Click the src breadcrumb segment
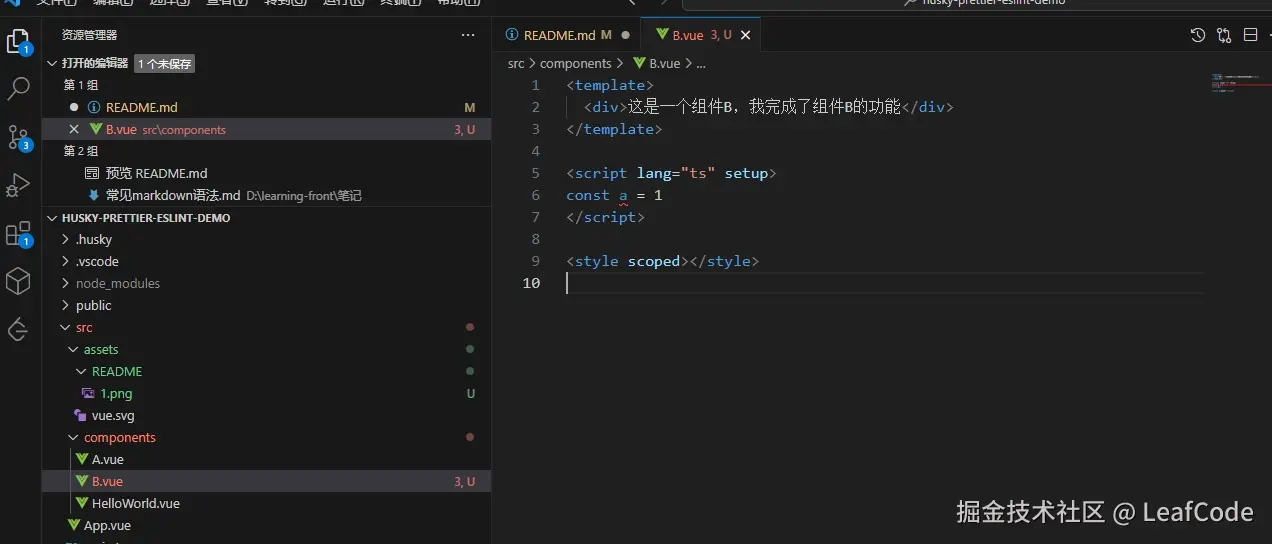The width and height of the screenshot is (1272, 544). click(x=516, y=63)
